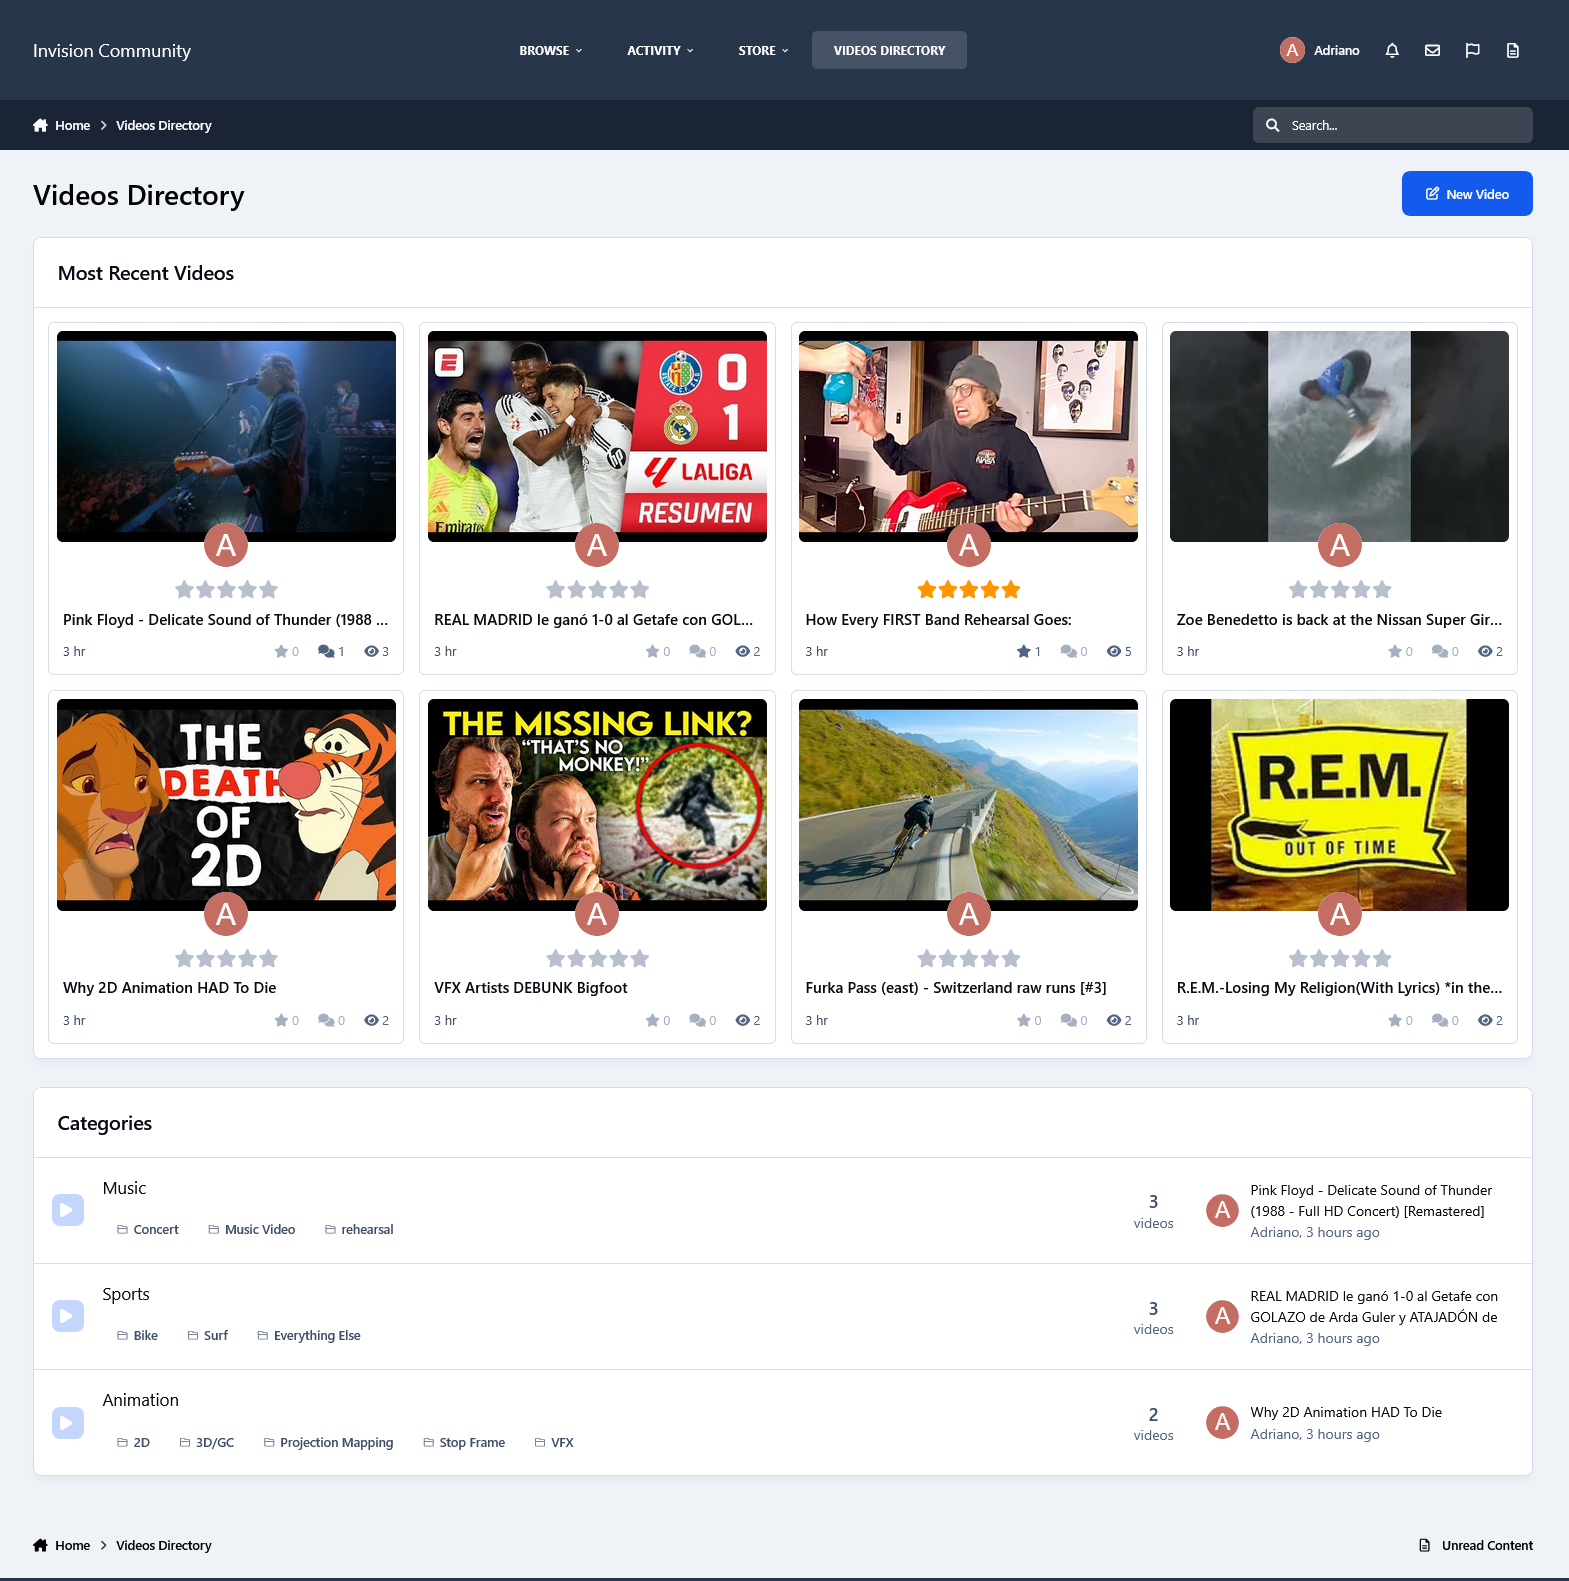Expand the Store dropdown menu
The height and width of the screenshot is (1581, 1569).
coord(763,50)
